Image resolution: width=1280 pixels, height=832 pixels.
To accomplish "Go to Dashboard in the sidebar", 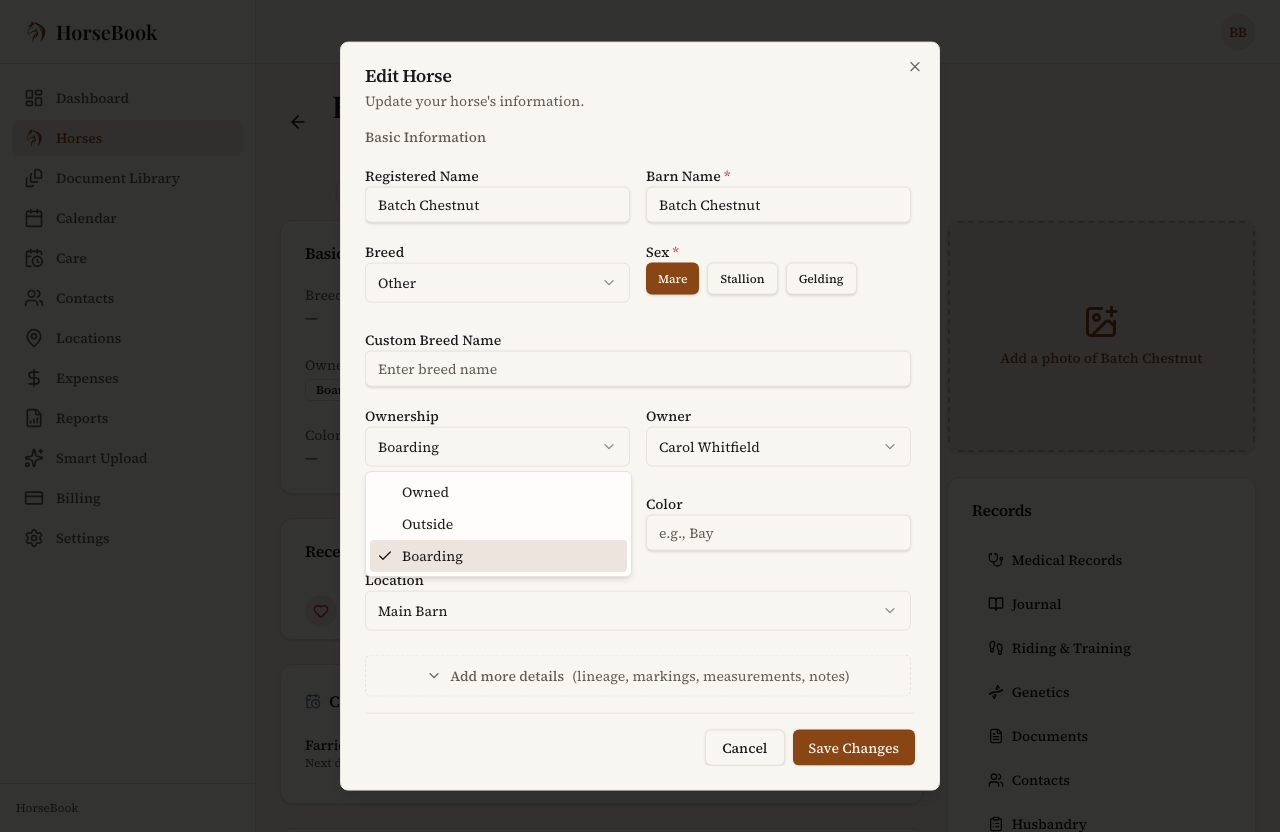I will click(x=127, y=98).
